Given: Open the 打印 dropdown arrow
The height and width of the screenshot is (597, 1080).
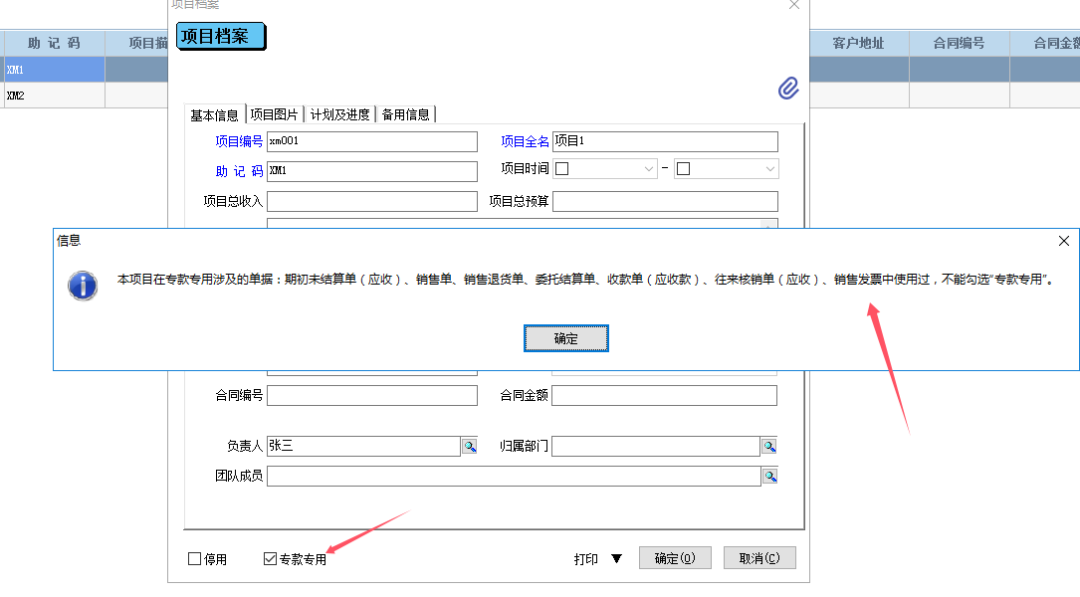Looking at the screenshot, I should [616, 558].
